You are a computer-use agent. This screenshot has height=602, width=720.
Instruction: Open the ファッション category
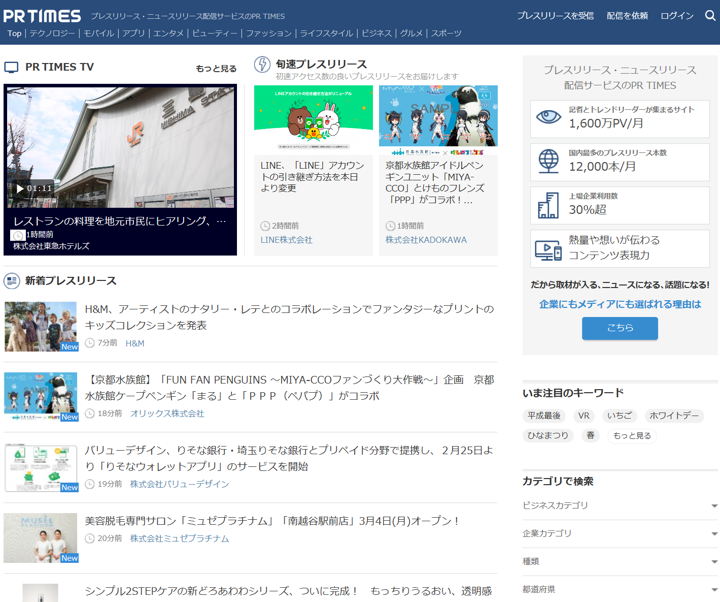[x=269, y=33]
